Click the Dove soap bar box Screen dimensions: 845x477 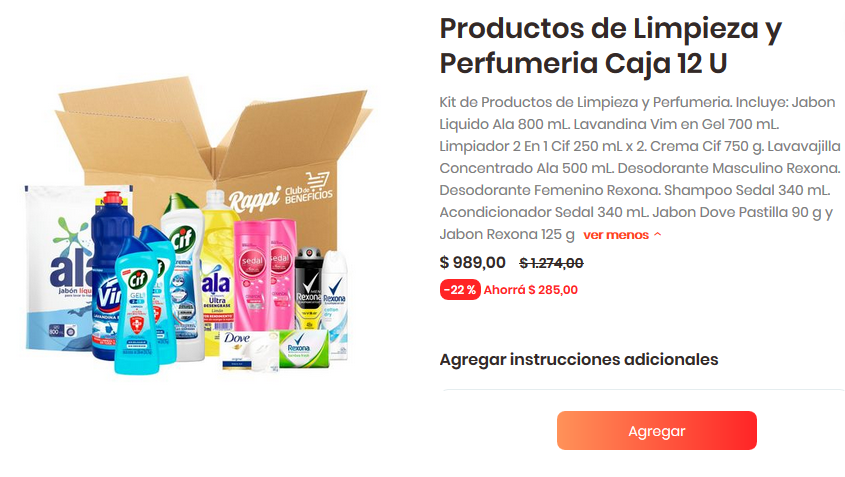(x=248, y=351)
